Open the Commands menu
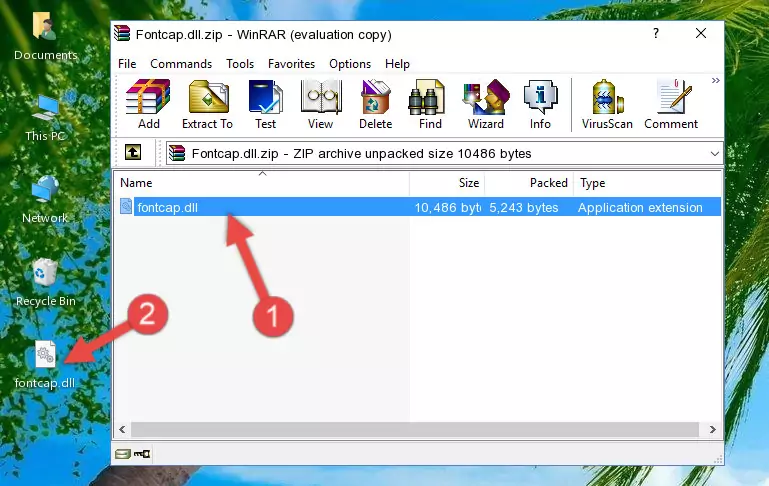769x486 pixels. (x=181, y=64)
